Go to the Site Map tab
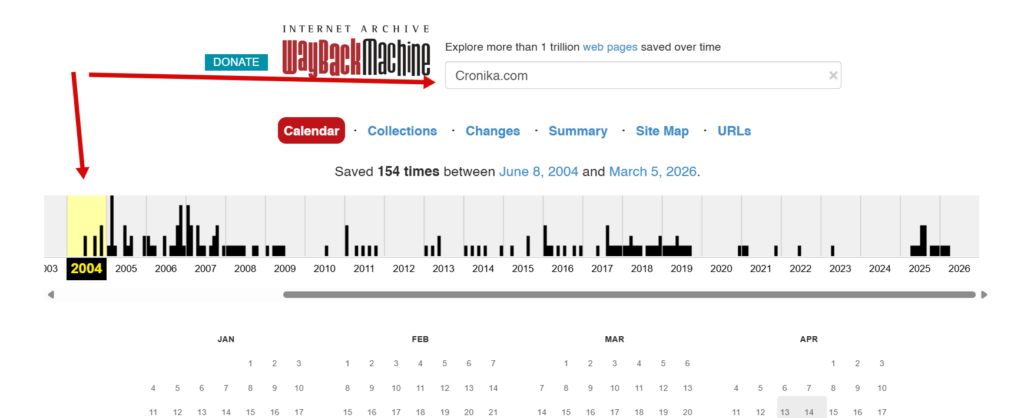1024x418 pixels. click(662, 131)
